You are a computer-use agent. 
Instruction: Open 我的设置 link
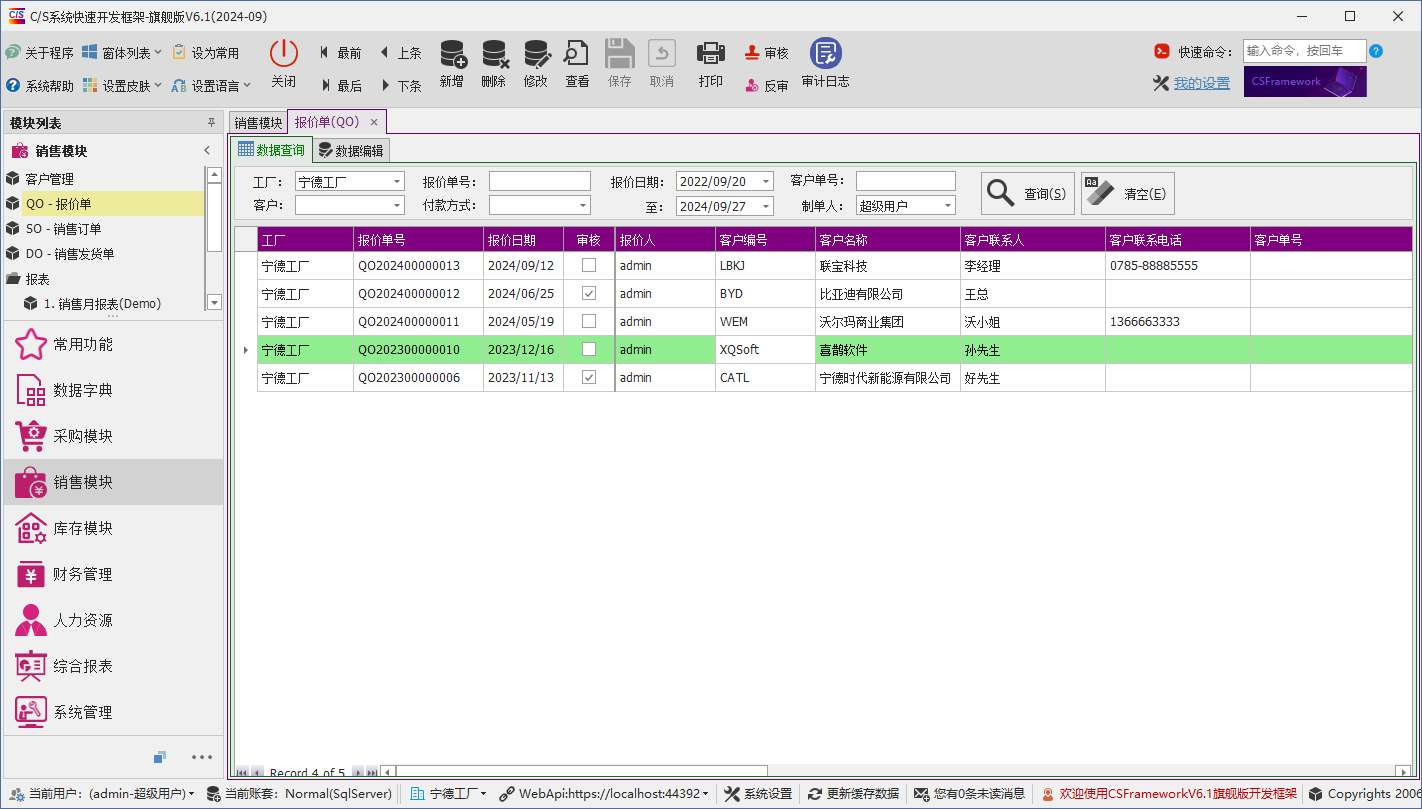(1202, 84)
